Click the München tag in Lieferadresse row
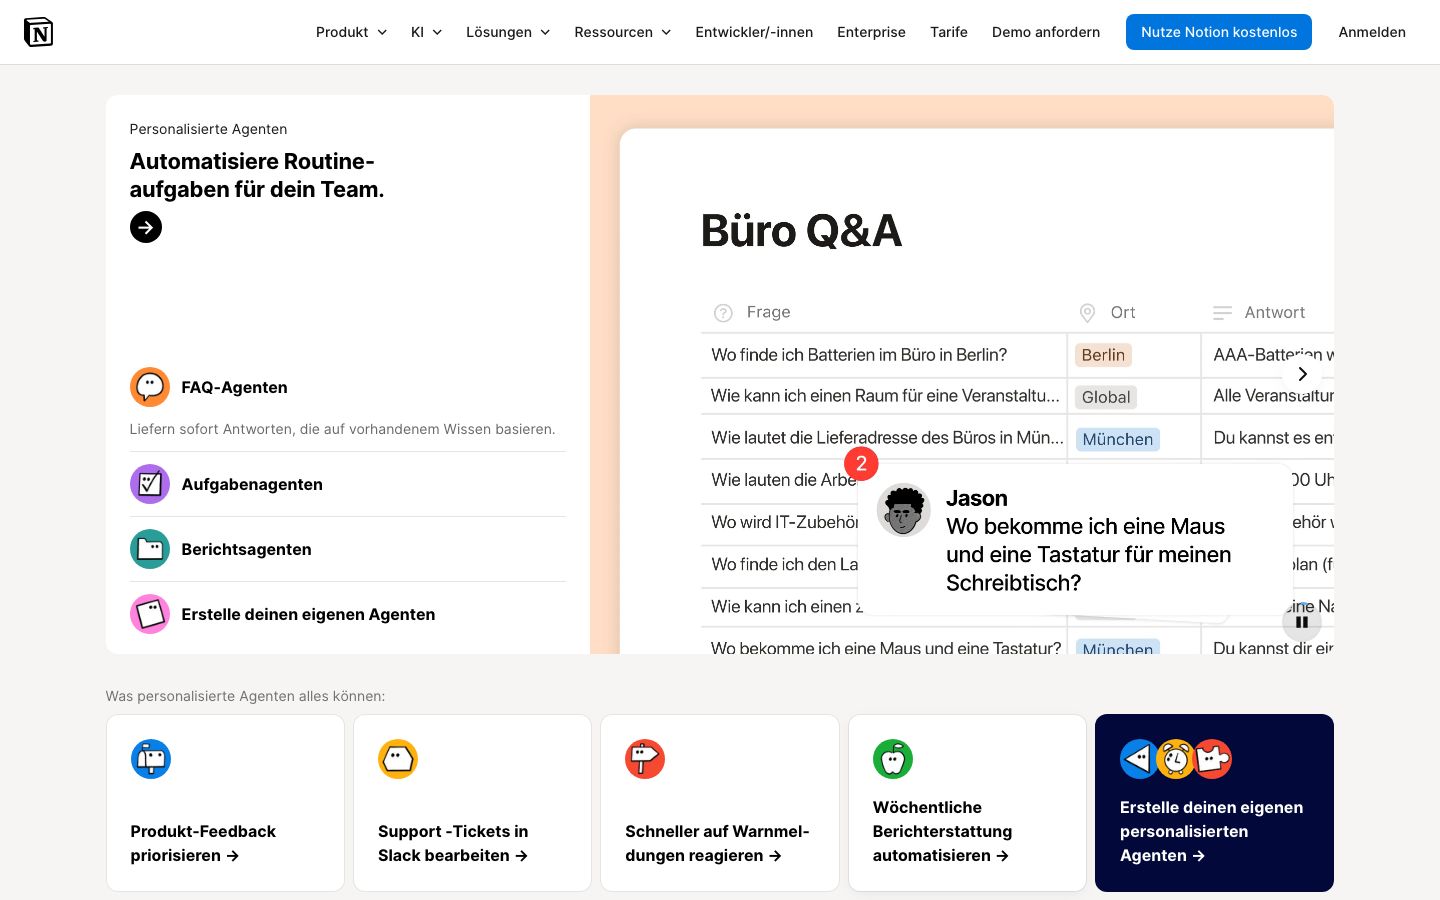Screen dimensions: 1440x900 point(1118,439)
